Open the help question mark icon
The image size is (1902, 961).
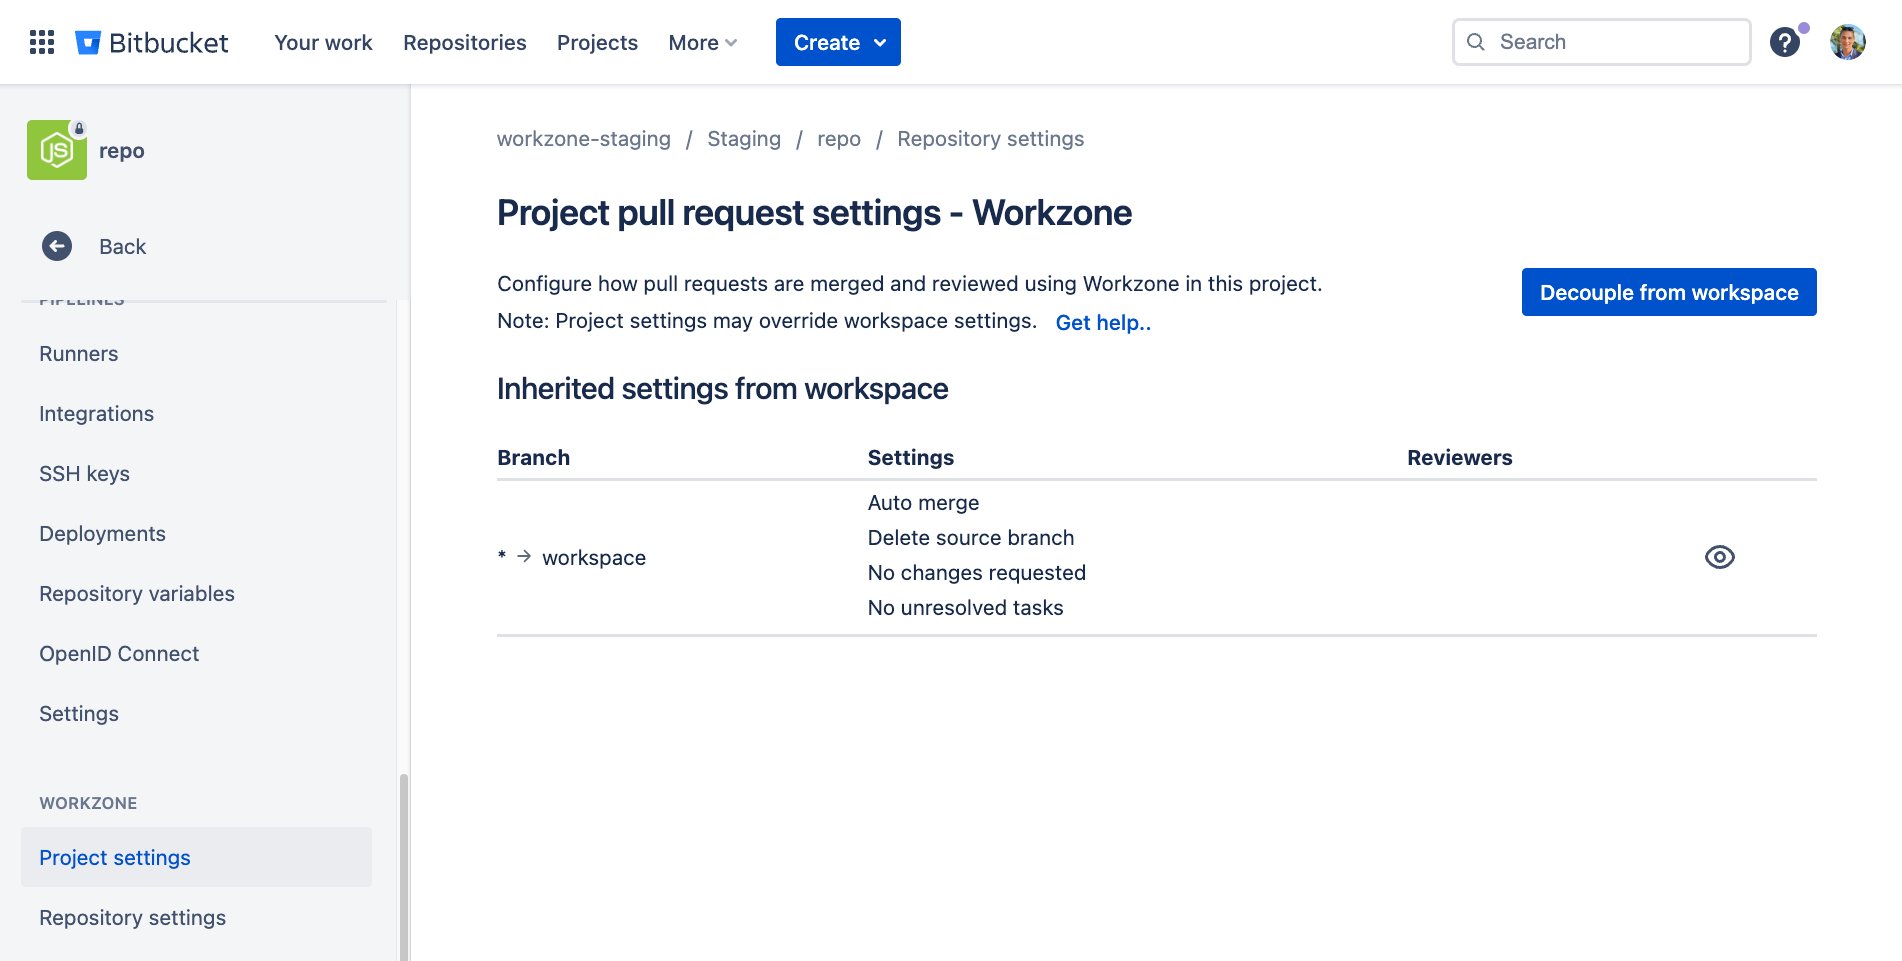point(1785,42)
